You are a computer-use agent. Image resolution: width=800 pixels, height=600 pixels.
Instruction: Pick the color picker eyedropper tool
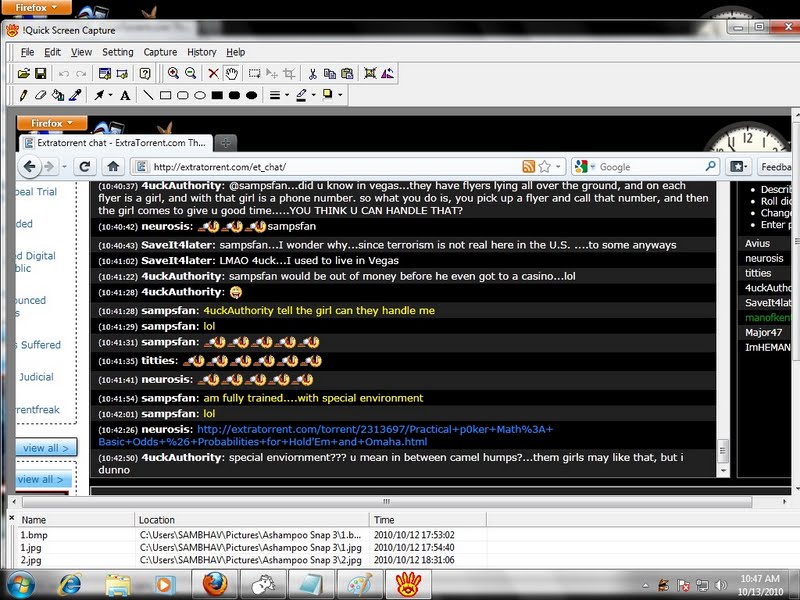[x=74, y=96]
